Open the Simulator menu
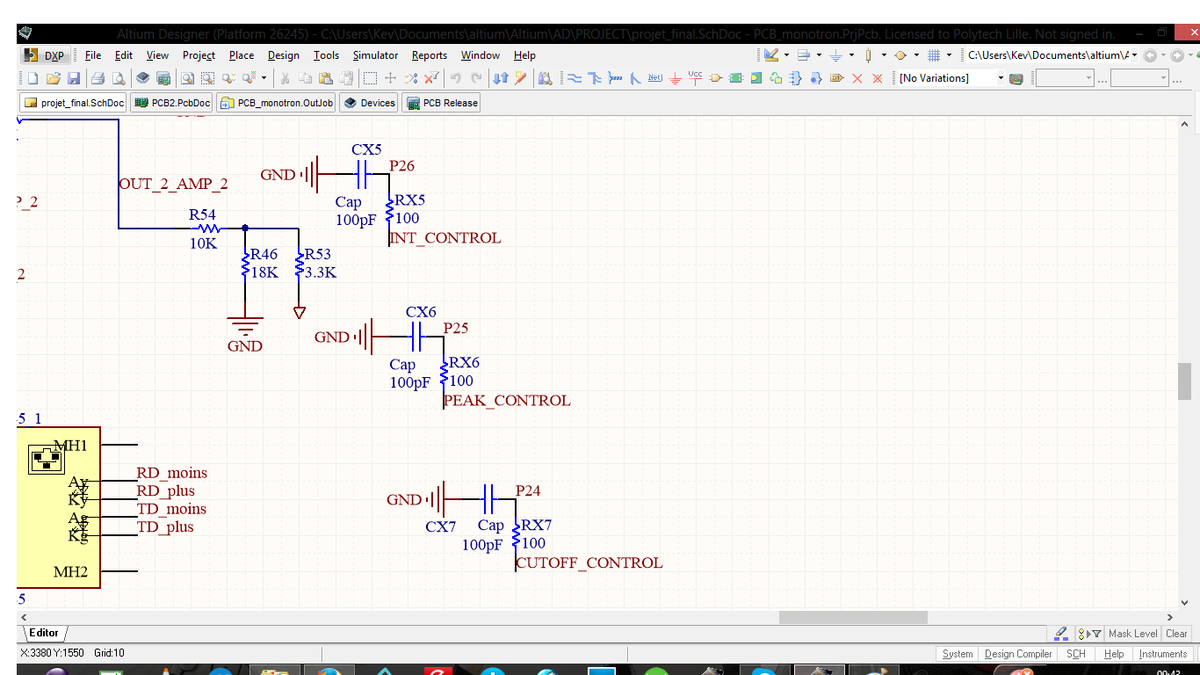Screen dimensions: 1200x675 375,55
